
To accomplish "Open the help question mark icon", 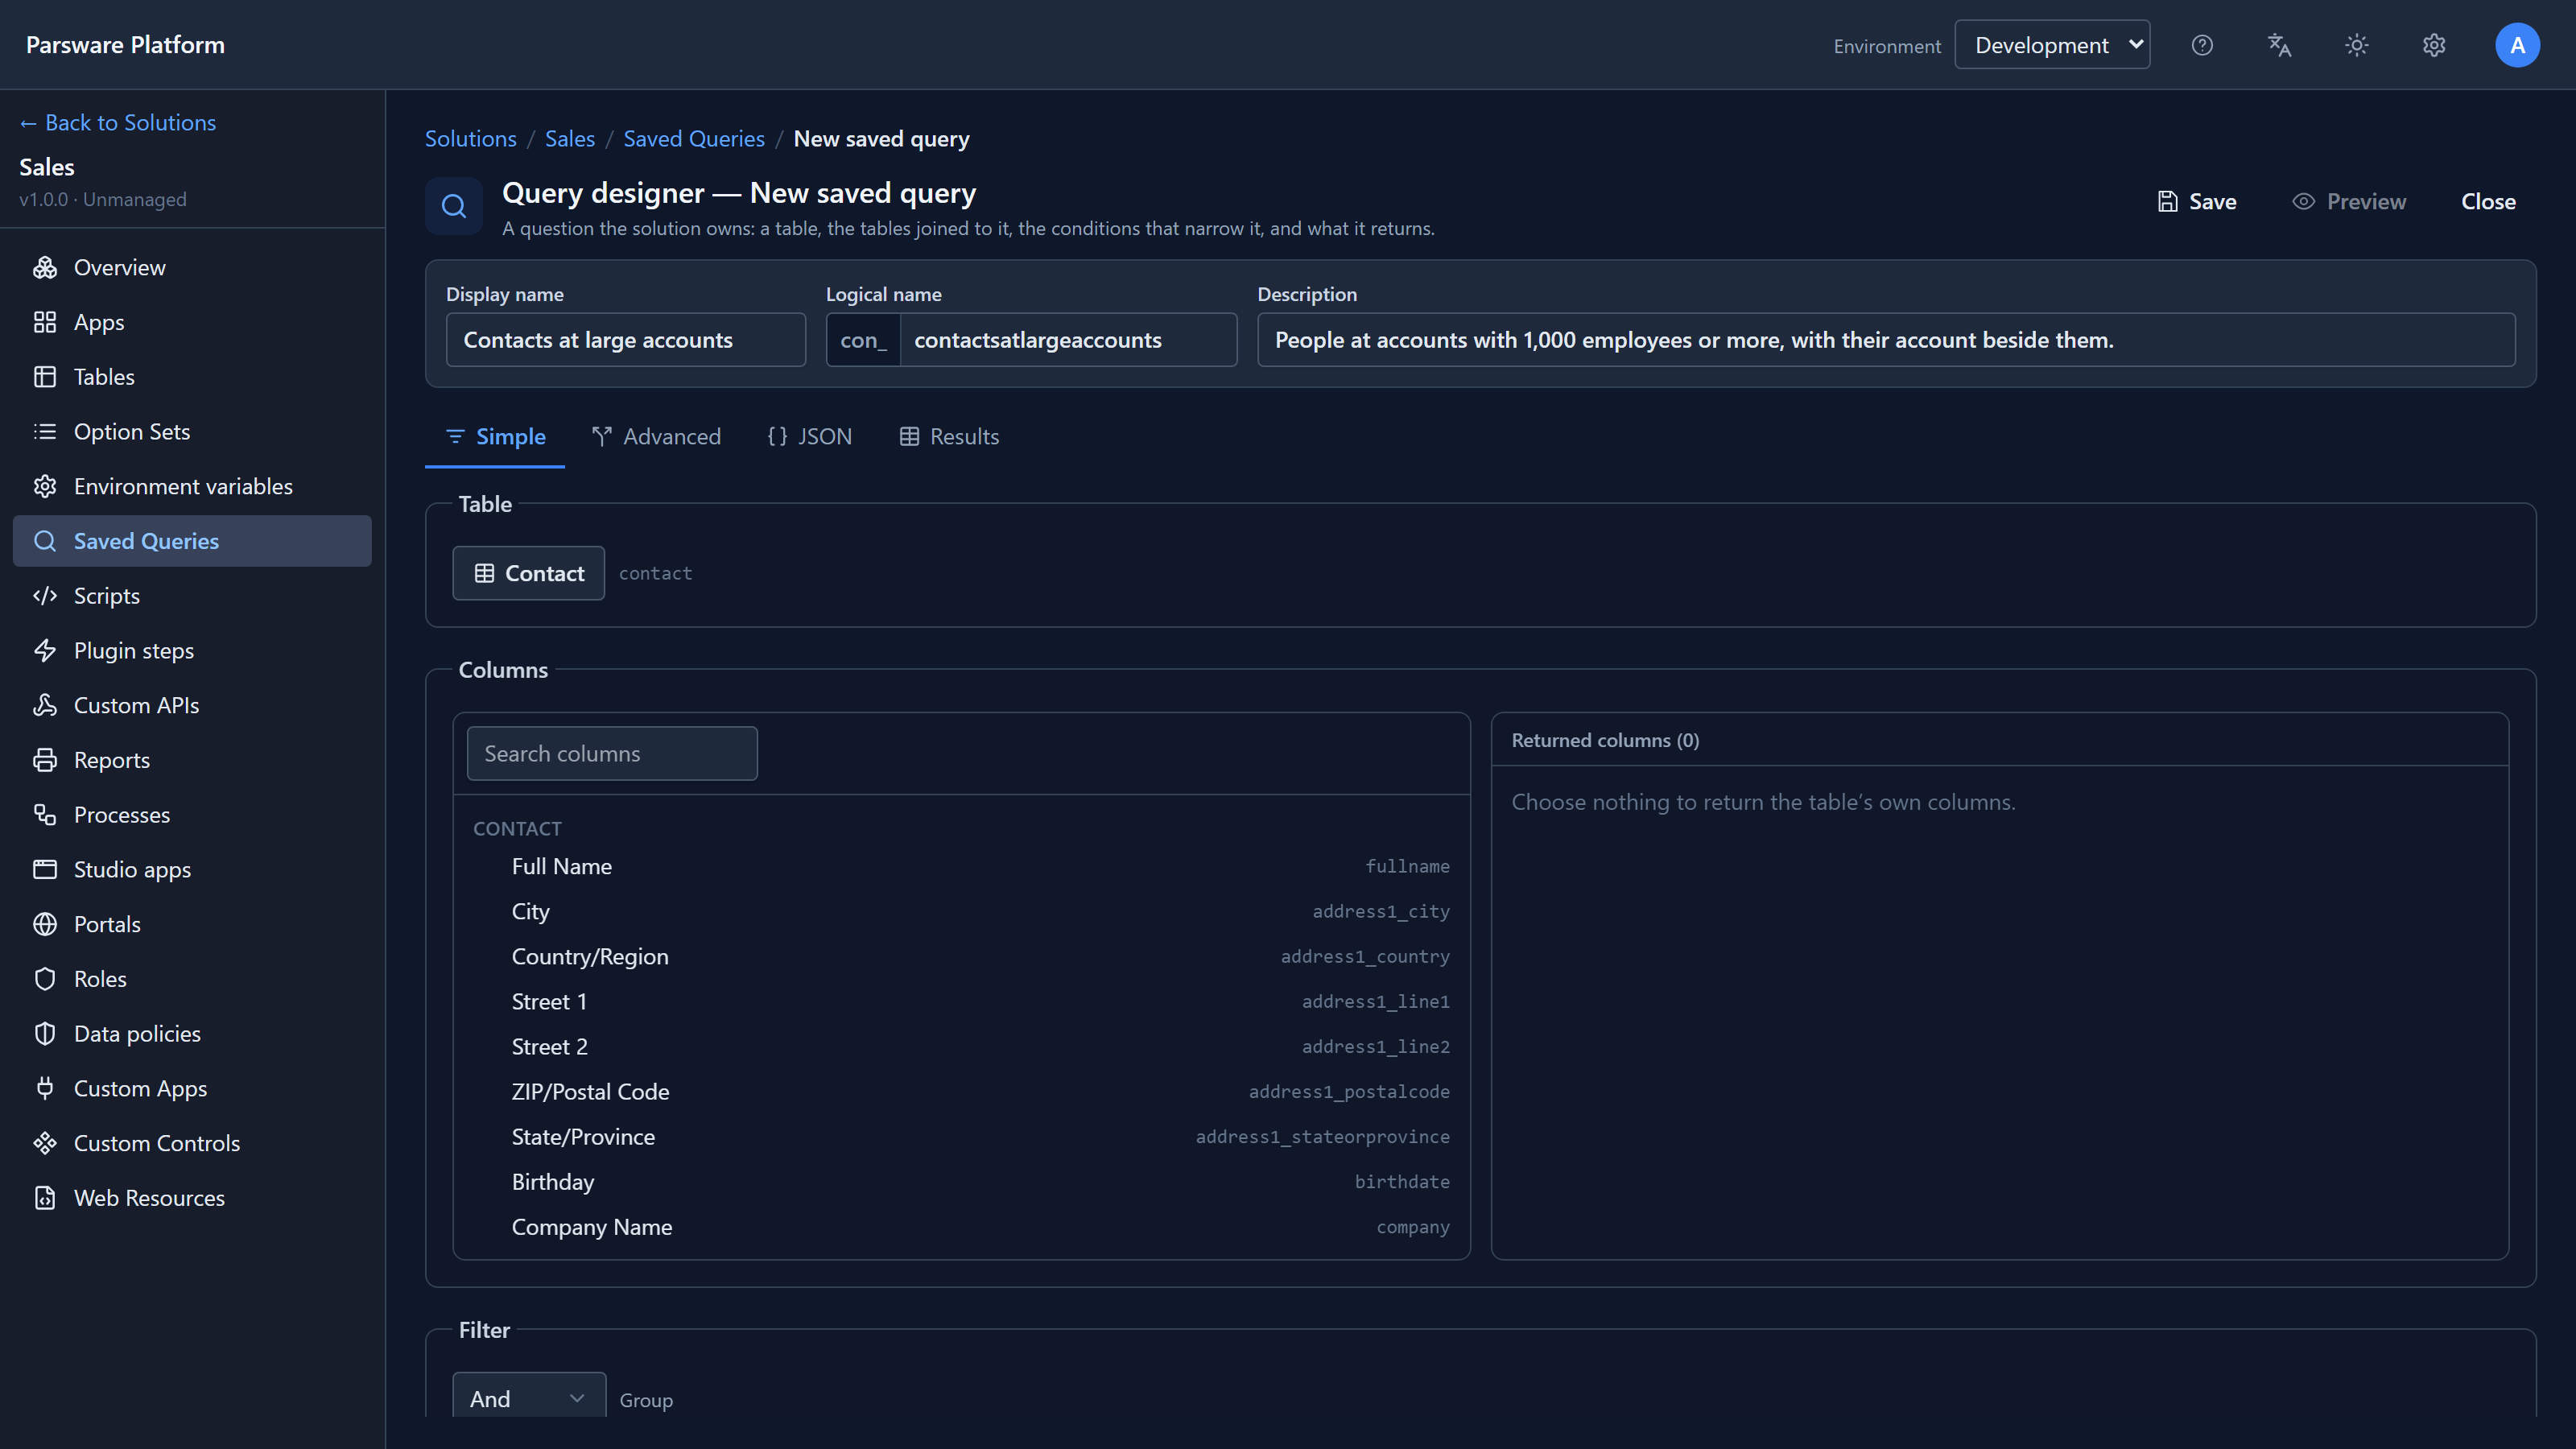I will coord(2202,45).
